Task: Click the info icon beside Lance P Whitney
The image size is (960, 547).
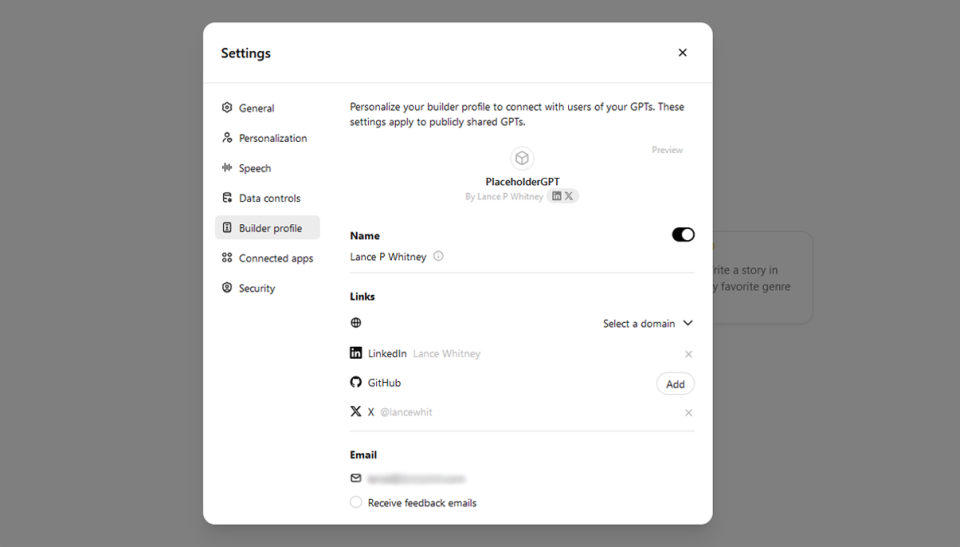Action: click(x=438, y=256)
